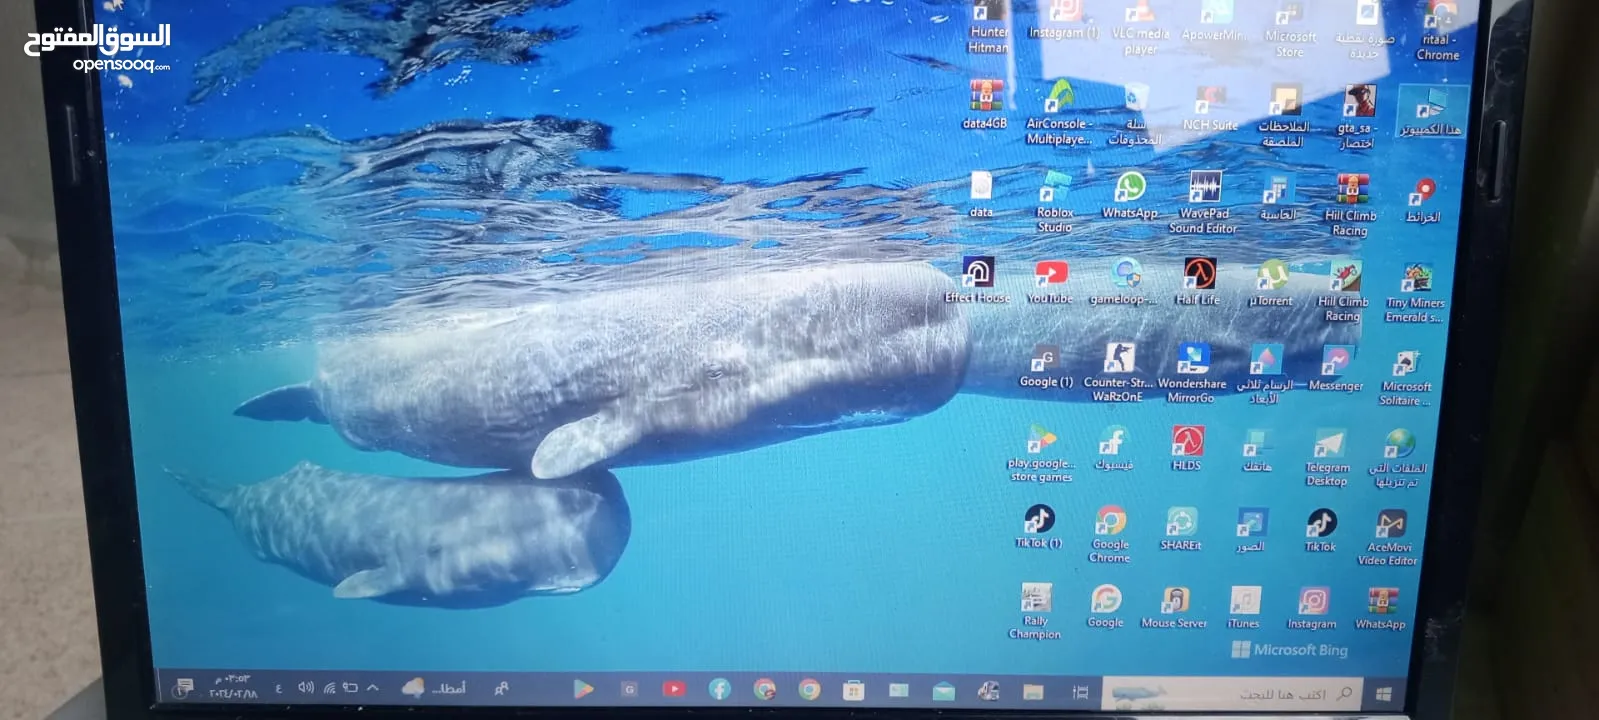Open play.google store games shortcut
Screen dimensions: 1599x720
click(1042, 455)
